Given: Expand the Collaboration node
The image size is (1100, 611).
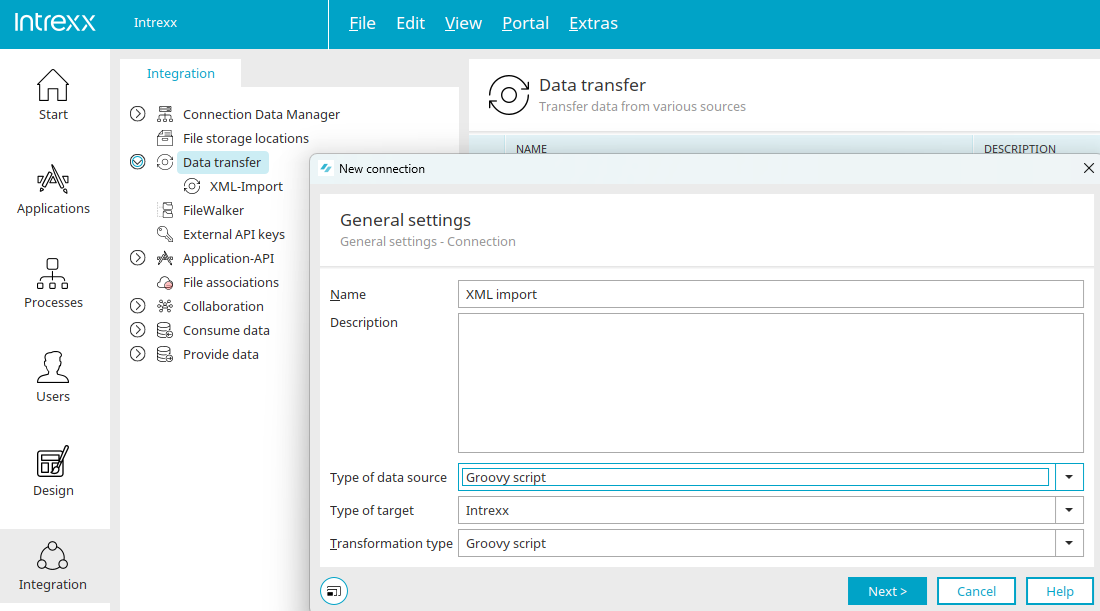Looking at the screenshot, I should point(138,306).
